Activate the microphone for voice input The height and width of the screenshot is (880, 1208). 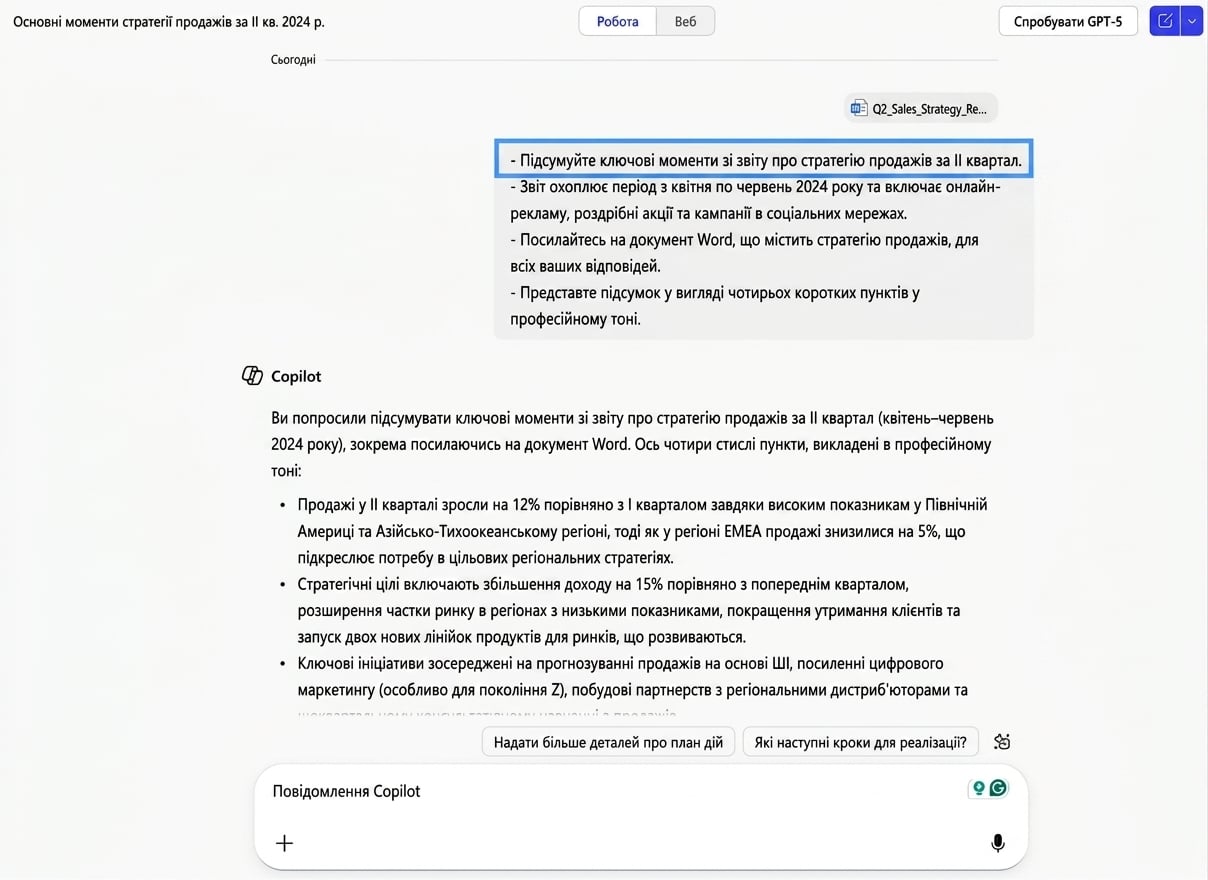[x=997, y=843]
